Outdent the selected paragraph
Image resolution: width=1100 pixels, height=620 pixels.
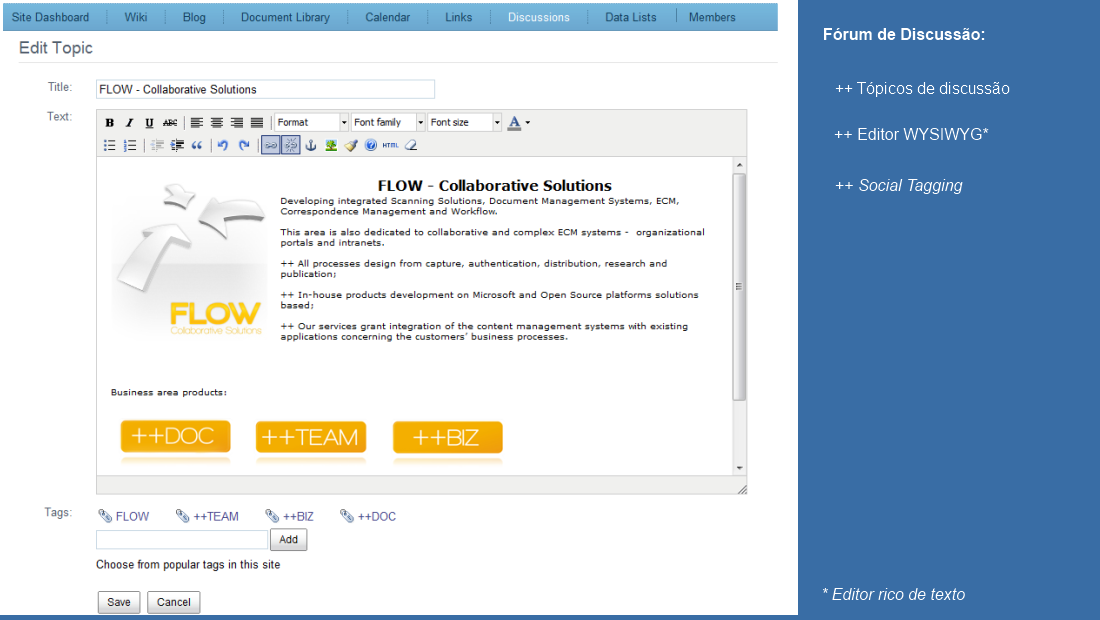point(157,145)
